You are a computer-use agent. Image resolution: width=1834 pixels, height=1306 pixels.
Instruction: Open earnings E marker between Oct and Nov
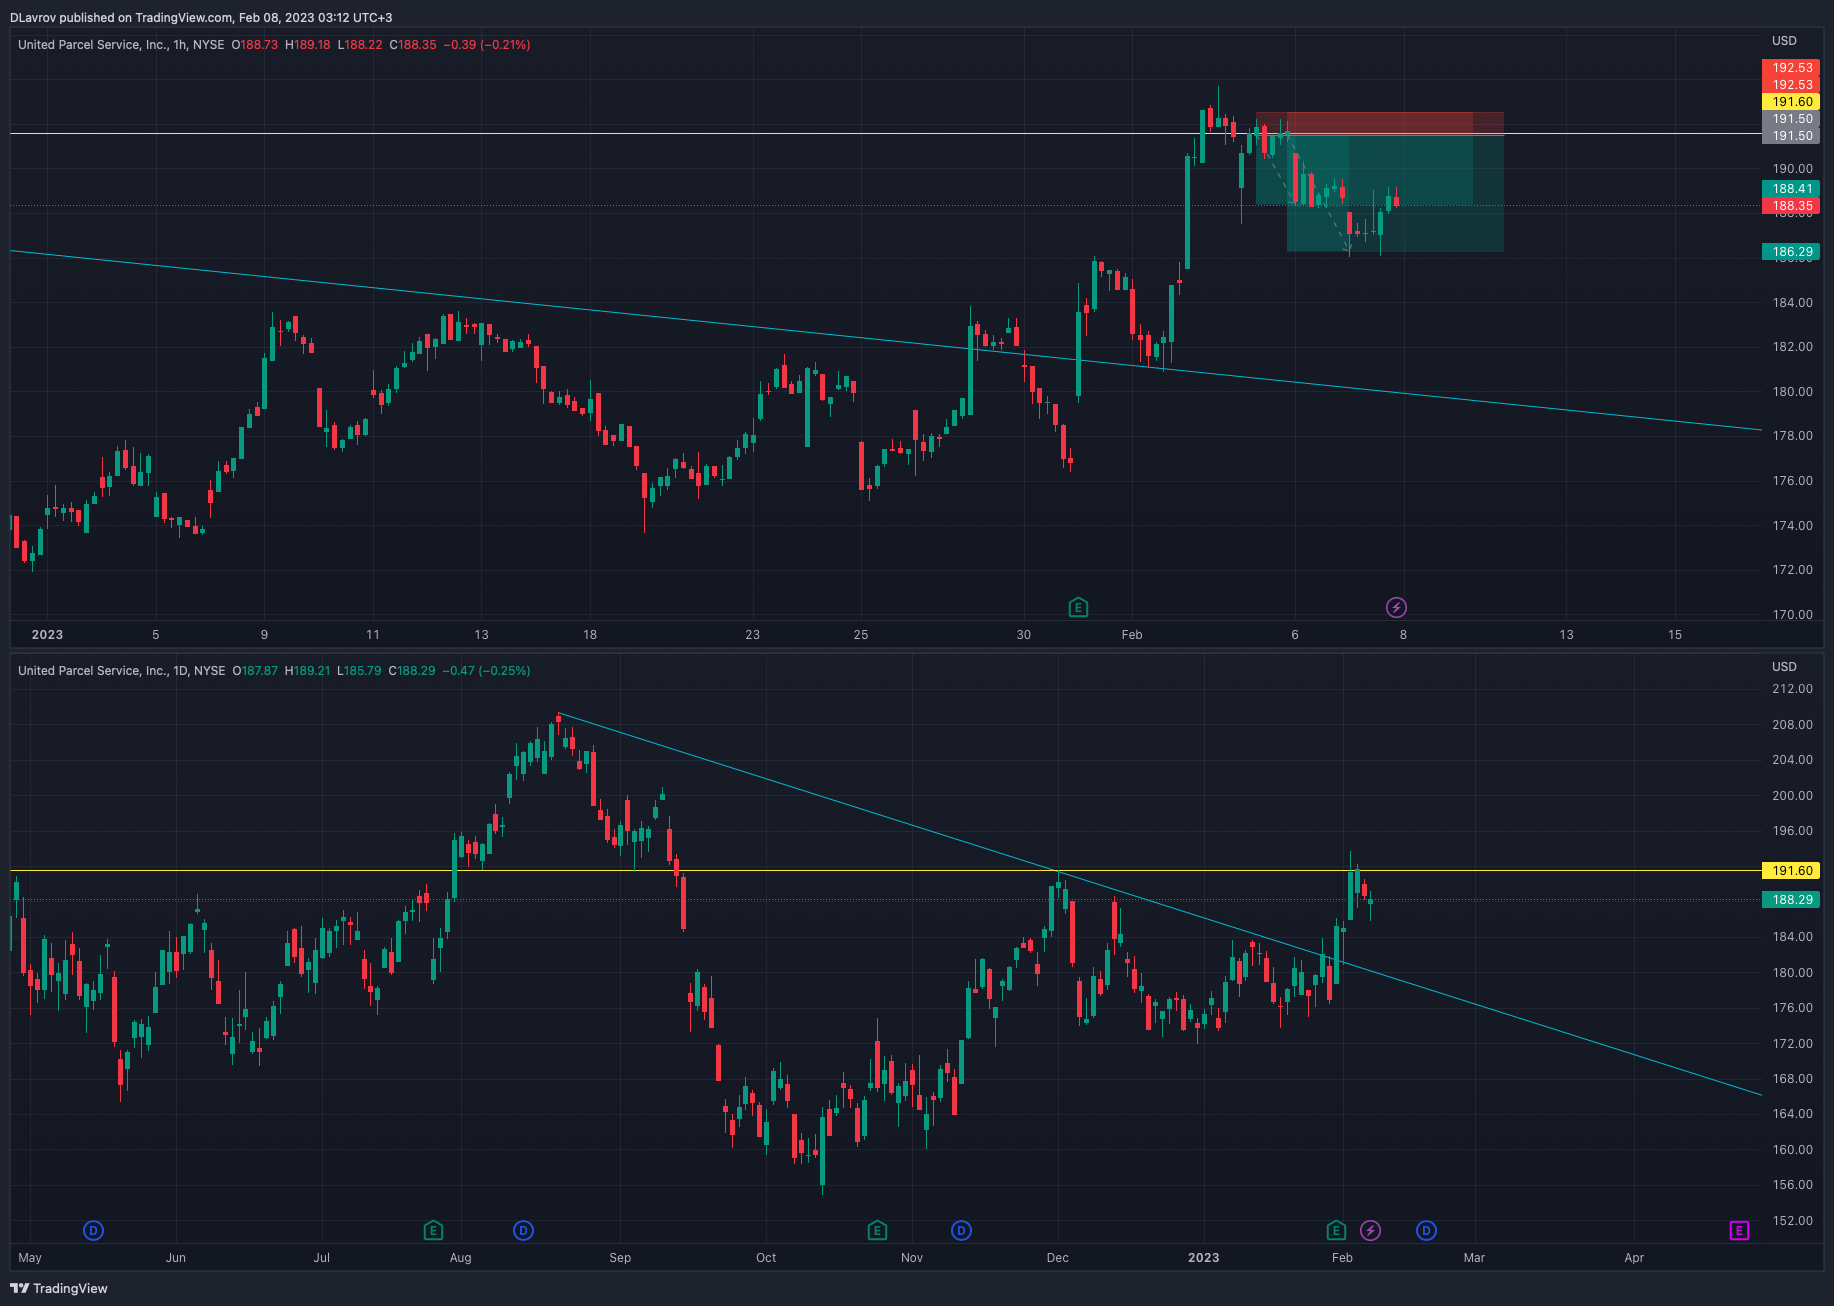click(x=877, y=1230)
